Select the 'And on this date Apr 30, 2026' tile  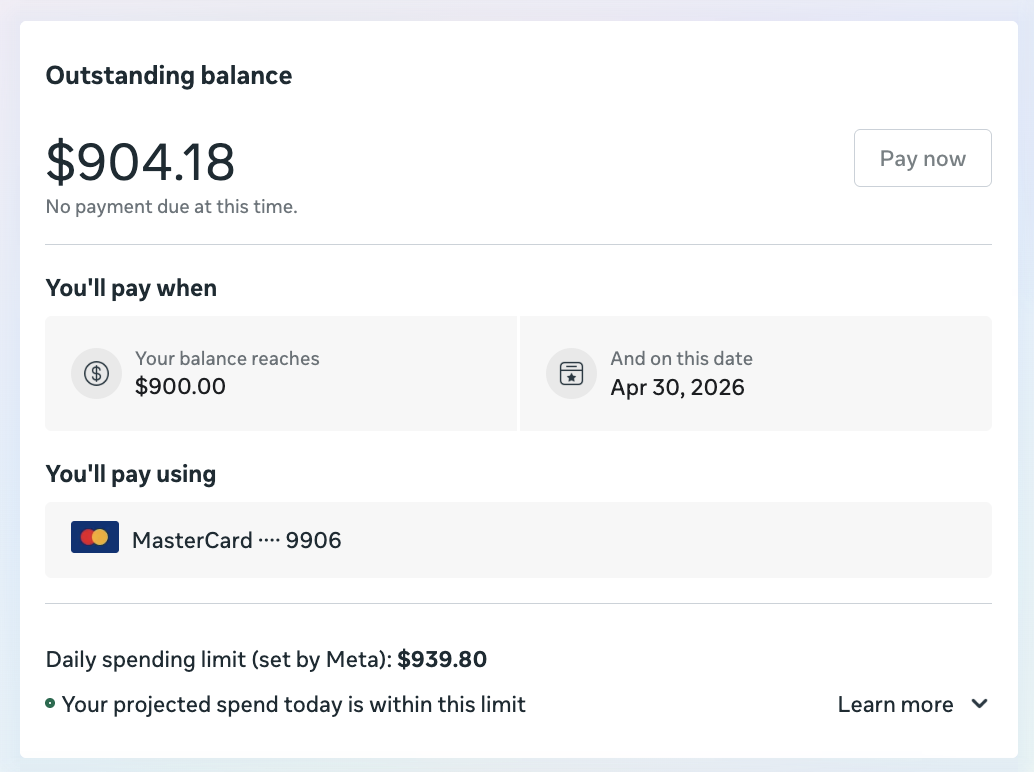tap(756, 373)
